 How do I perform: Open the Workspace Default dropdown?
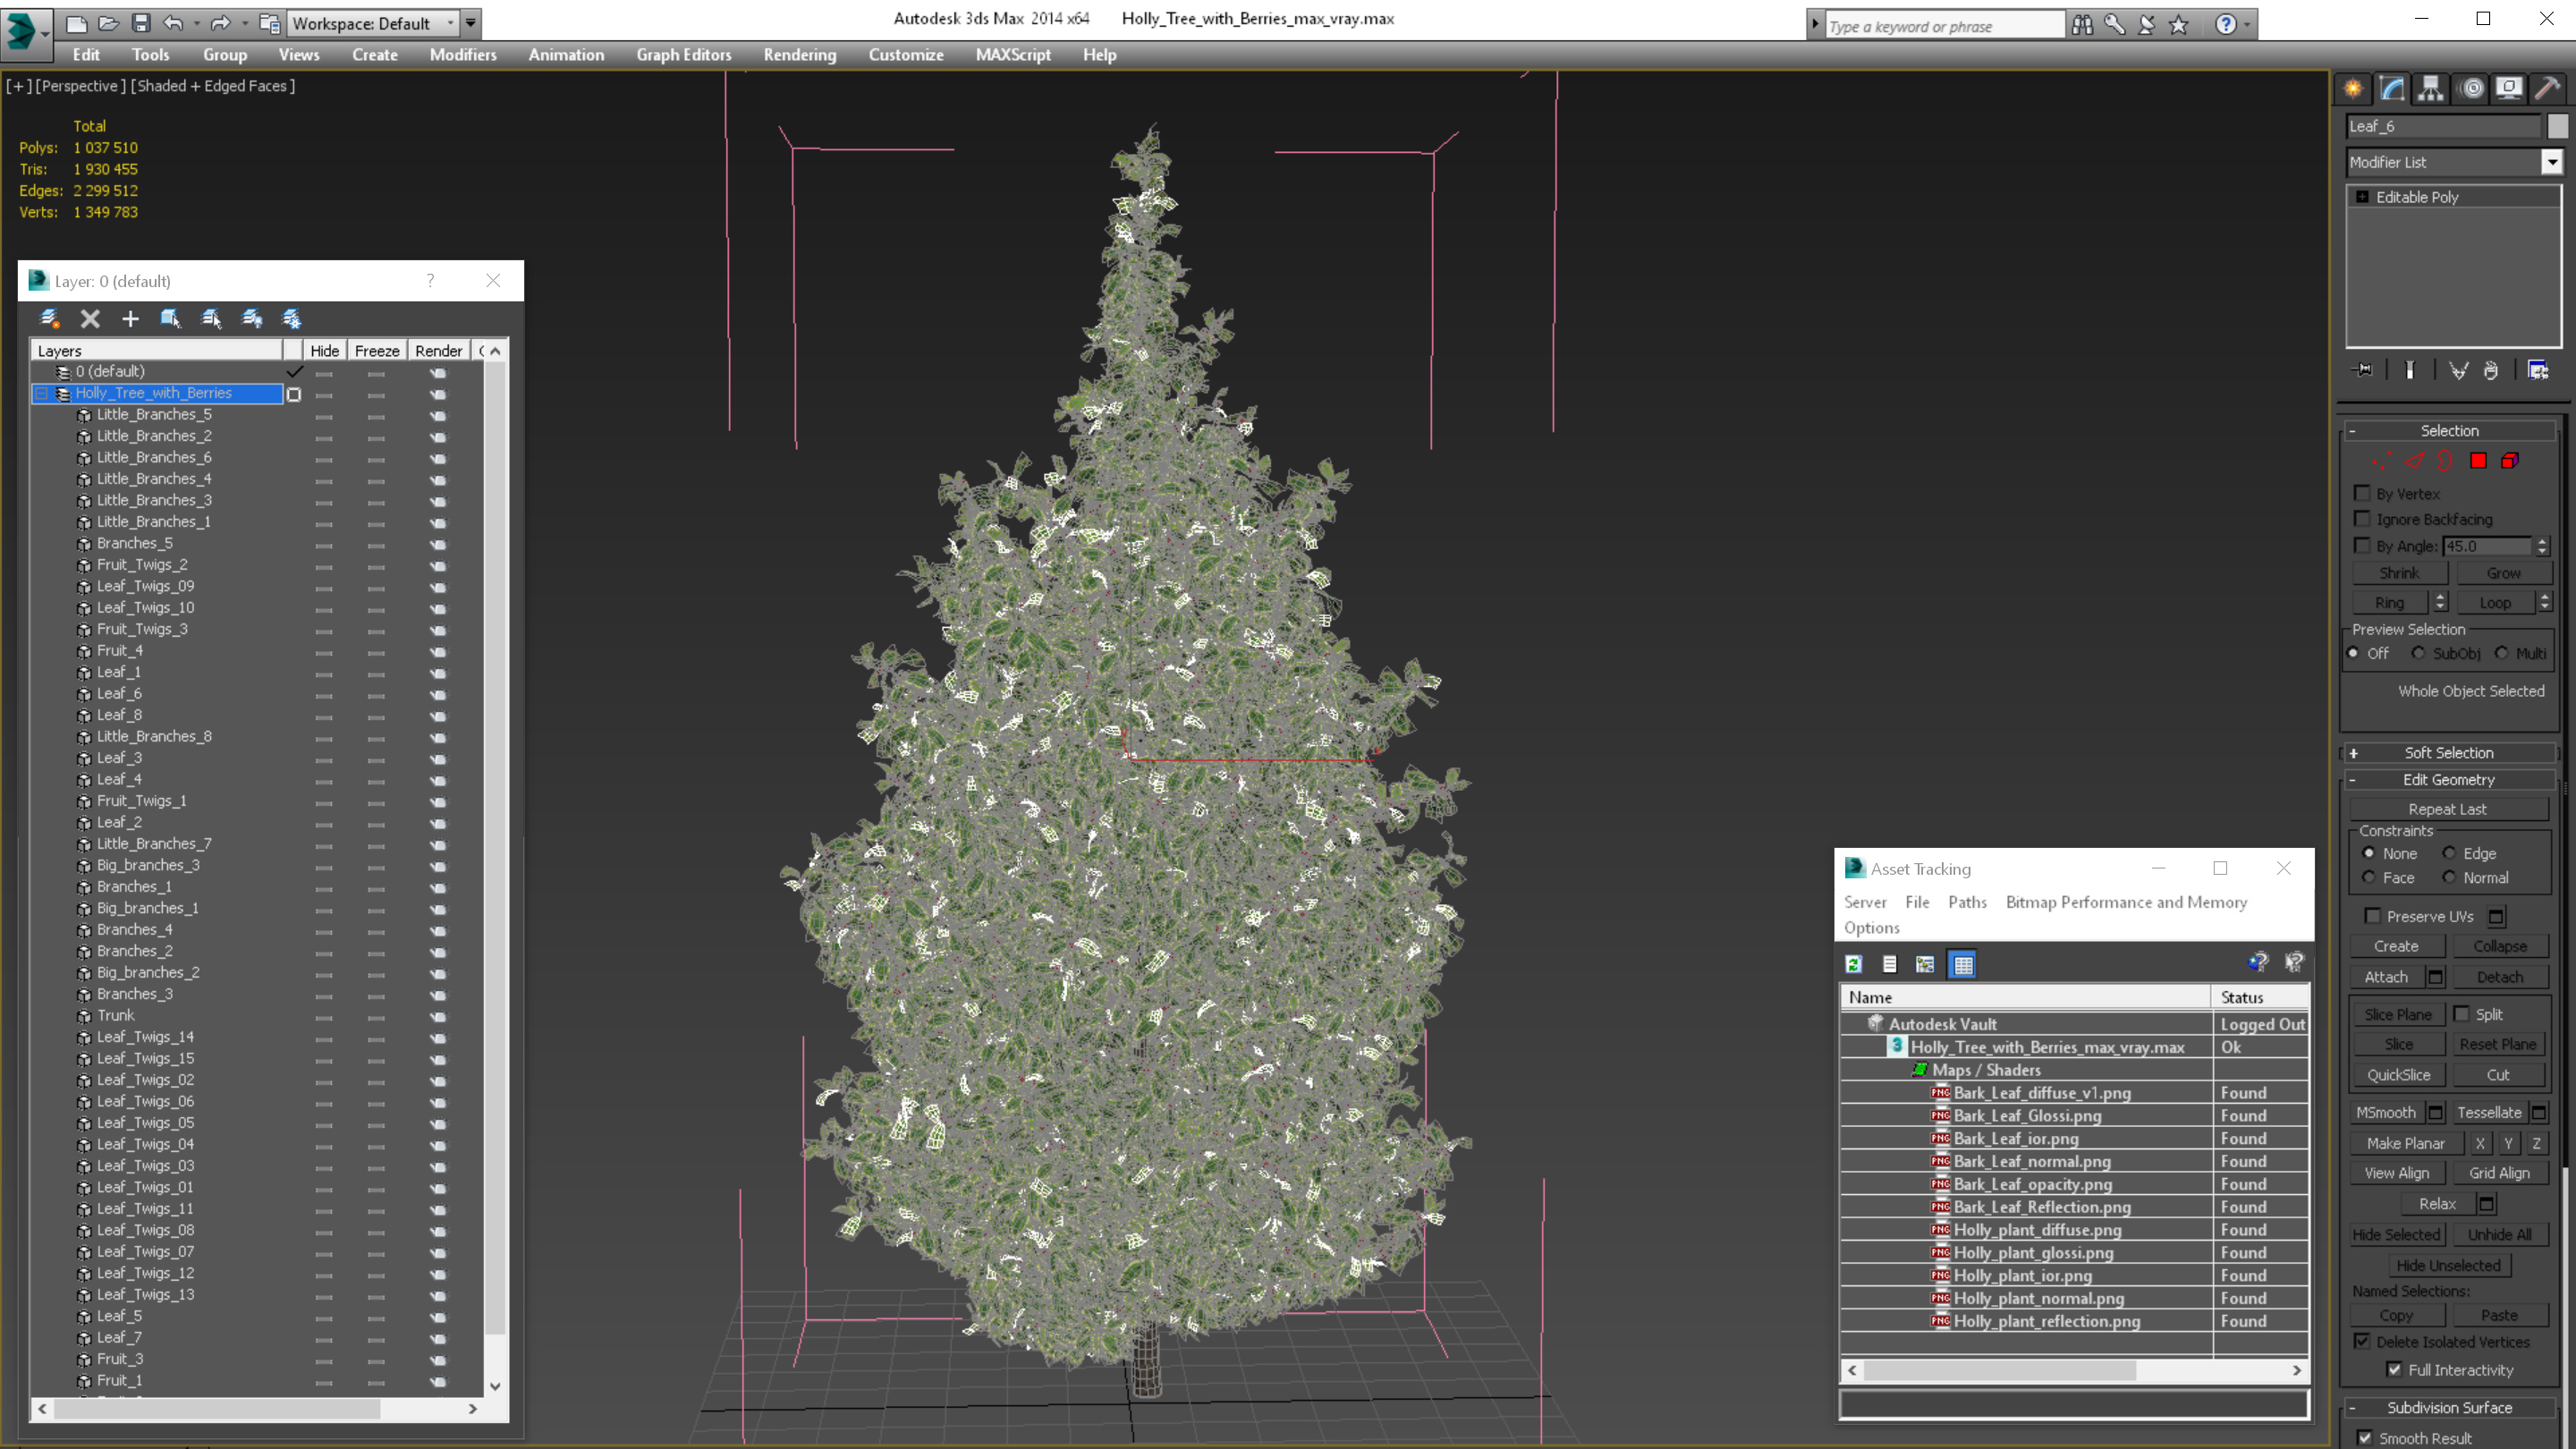click(450, 23)
